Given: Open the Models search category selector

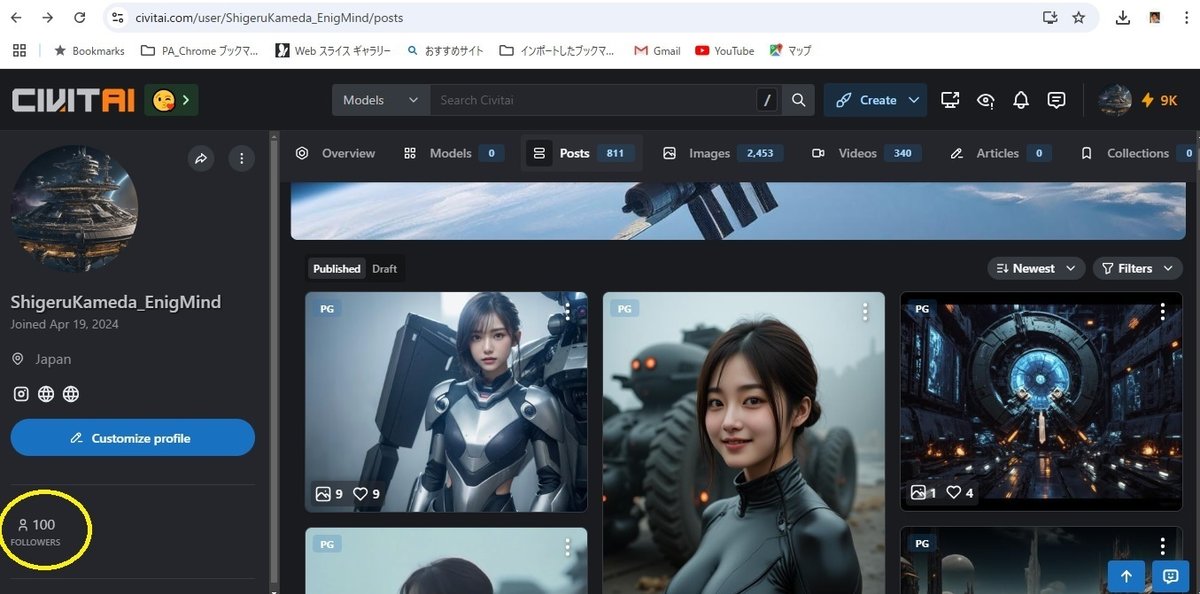Looking at the screenshot, I should coord(380,100).
